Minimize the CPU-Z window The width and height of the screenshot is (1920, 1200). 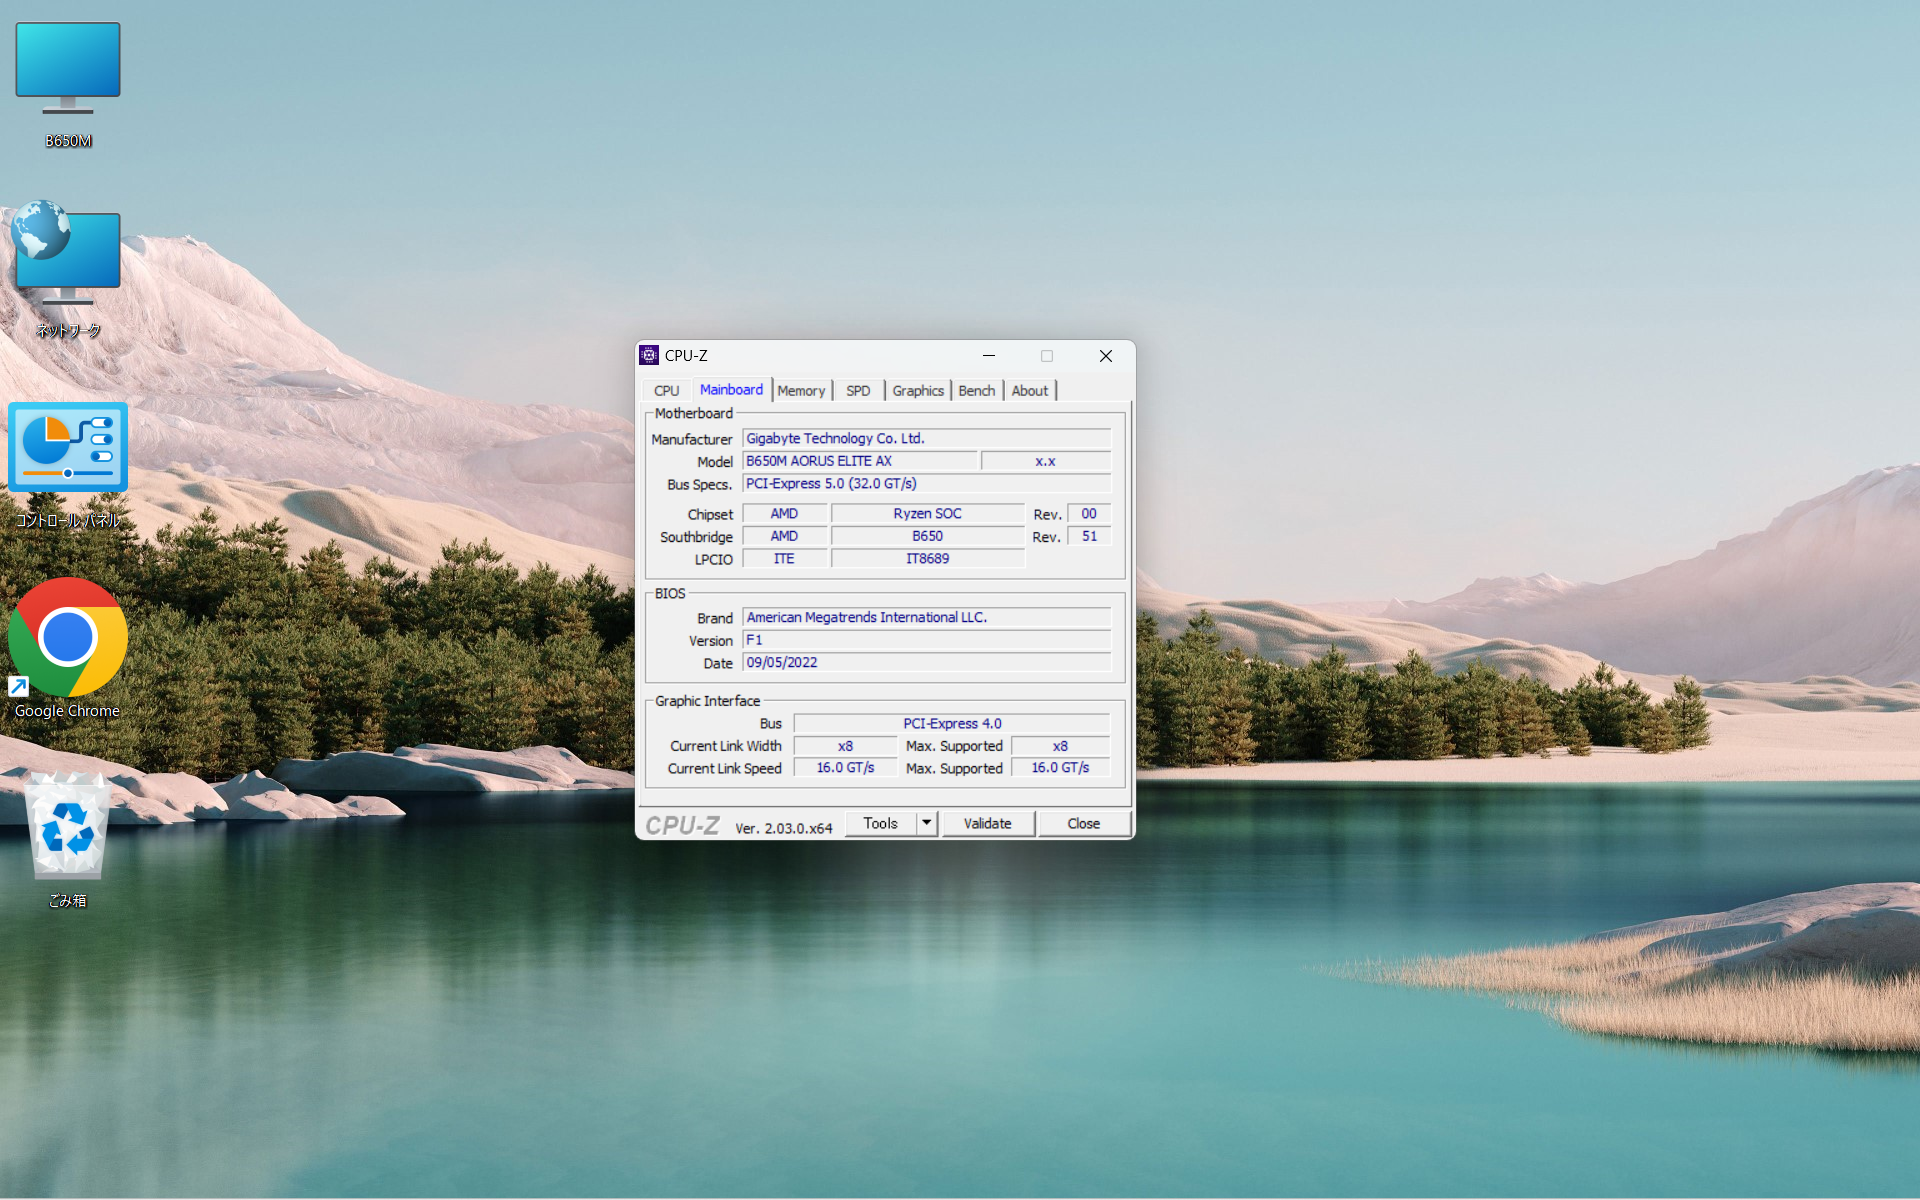coord(989,356)
